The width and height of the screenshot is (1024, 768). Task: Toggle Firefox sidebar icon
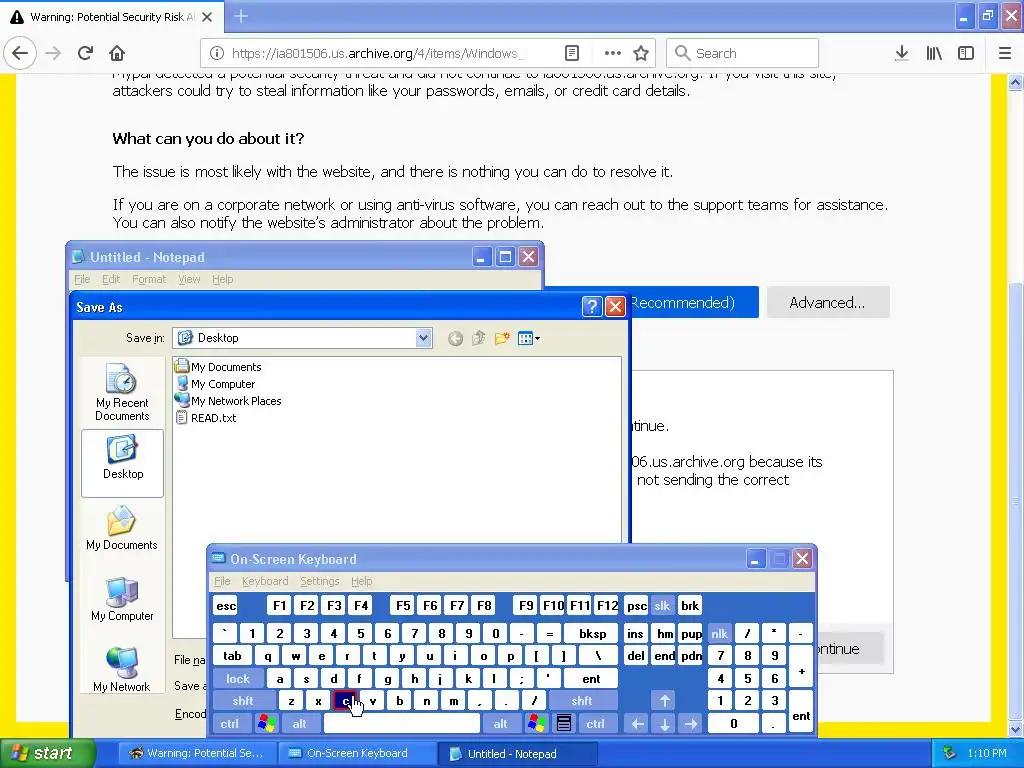(966, 53)
